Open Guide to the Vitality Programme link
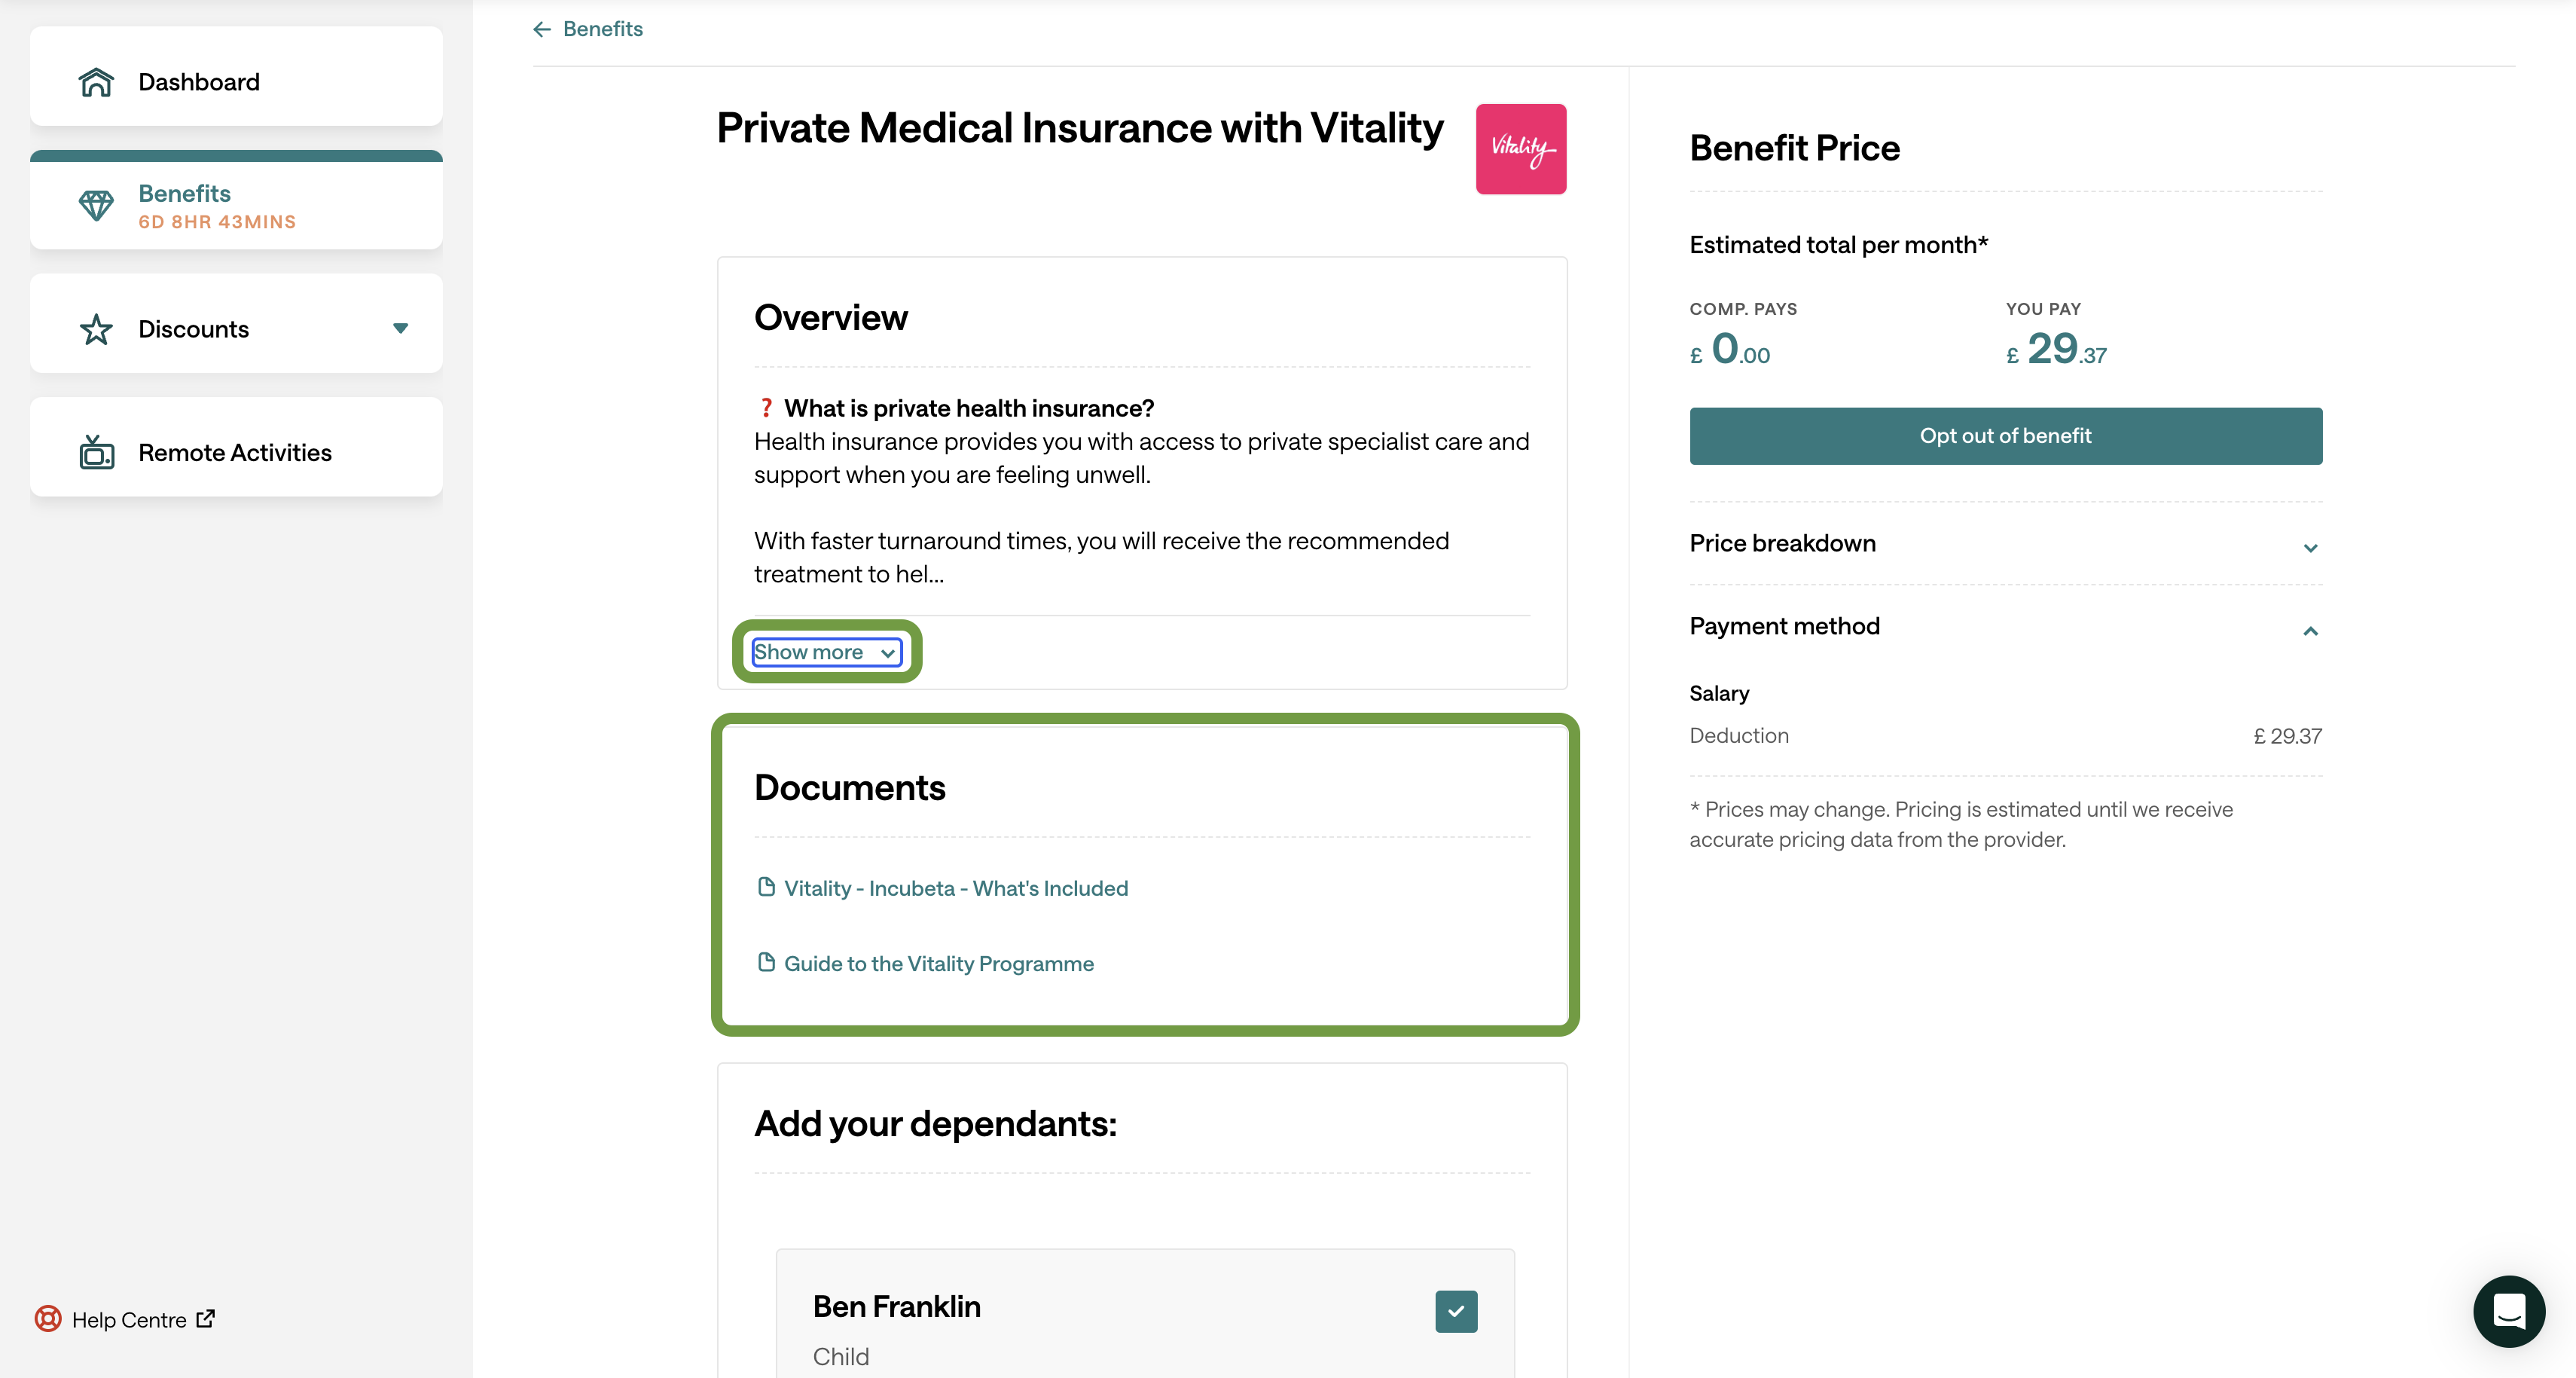This screenshot has height=1378, width=2576. click(x=938, y=963)
